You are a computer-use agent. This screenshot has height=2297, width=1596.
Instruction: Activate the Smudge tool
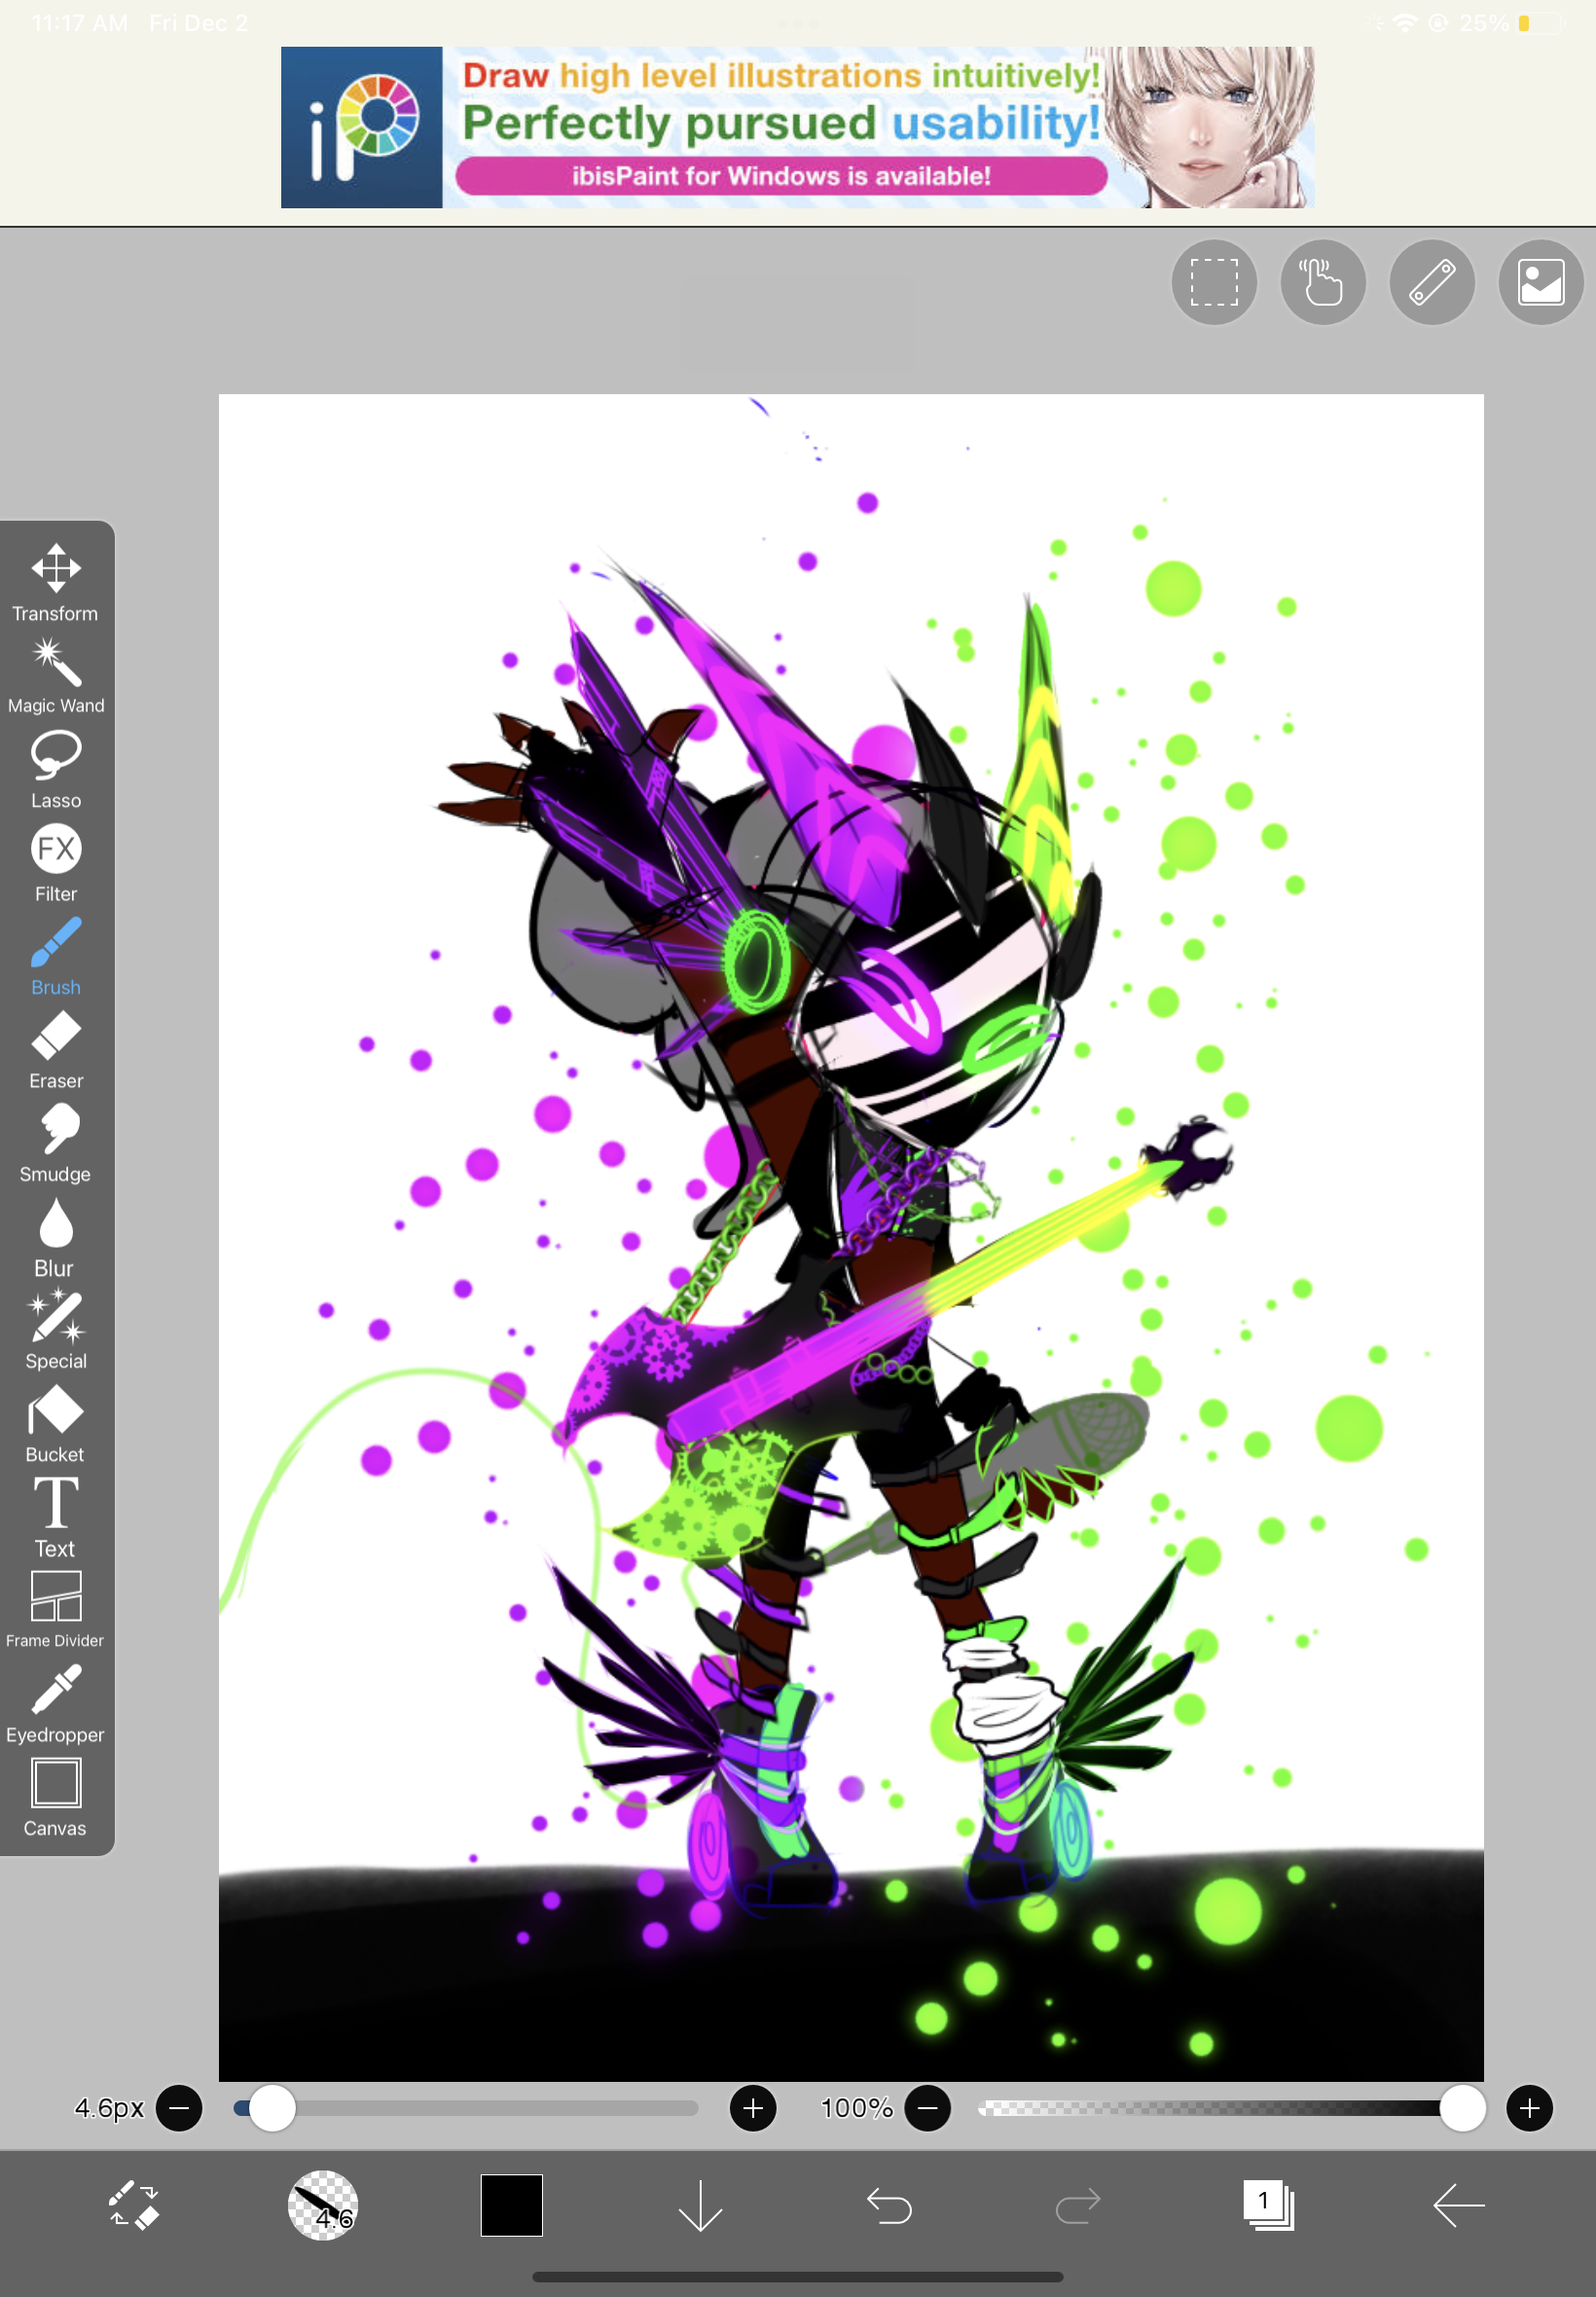(x=55, y=1142)
